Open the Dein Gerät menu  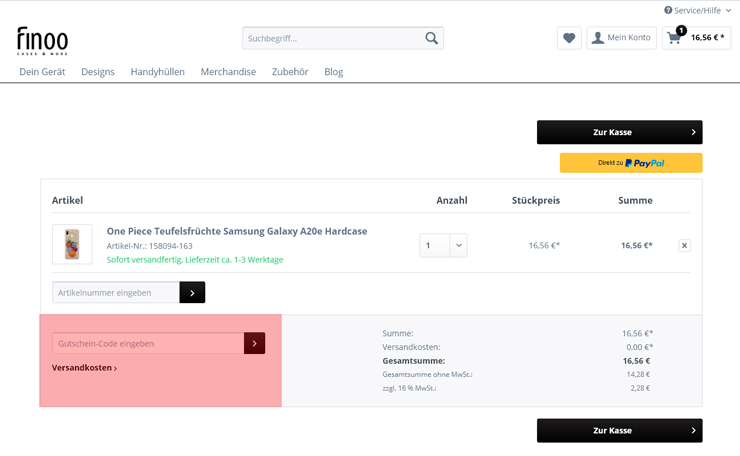pyautogui.click(x=42, y=72)
